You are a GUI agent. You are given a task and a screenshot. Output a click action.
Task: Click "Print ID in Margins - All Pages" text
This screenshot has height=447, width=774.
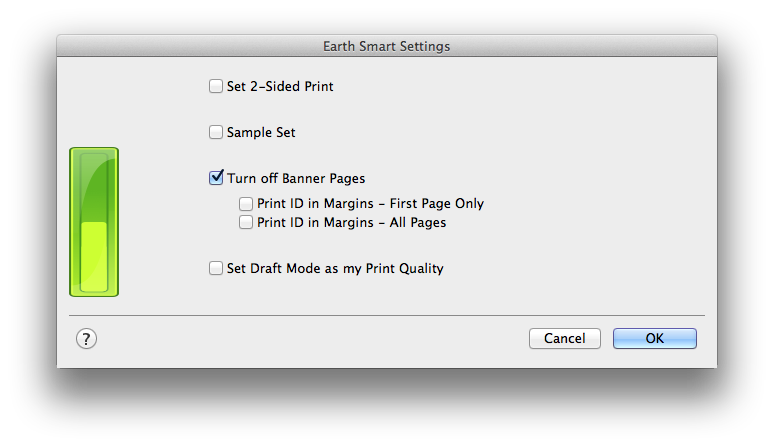click(351, 223)
